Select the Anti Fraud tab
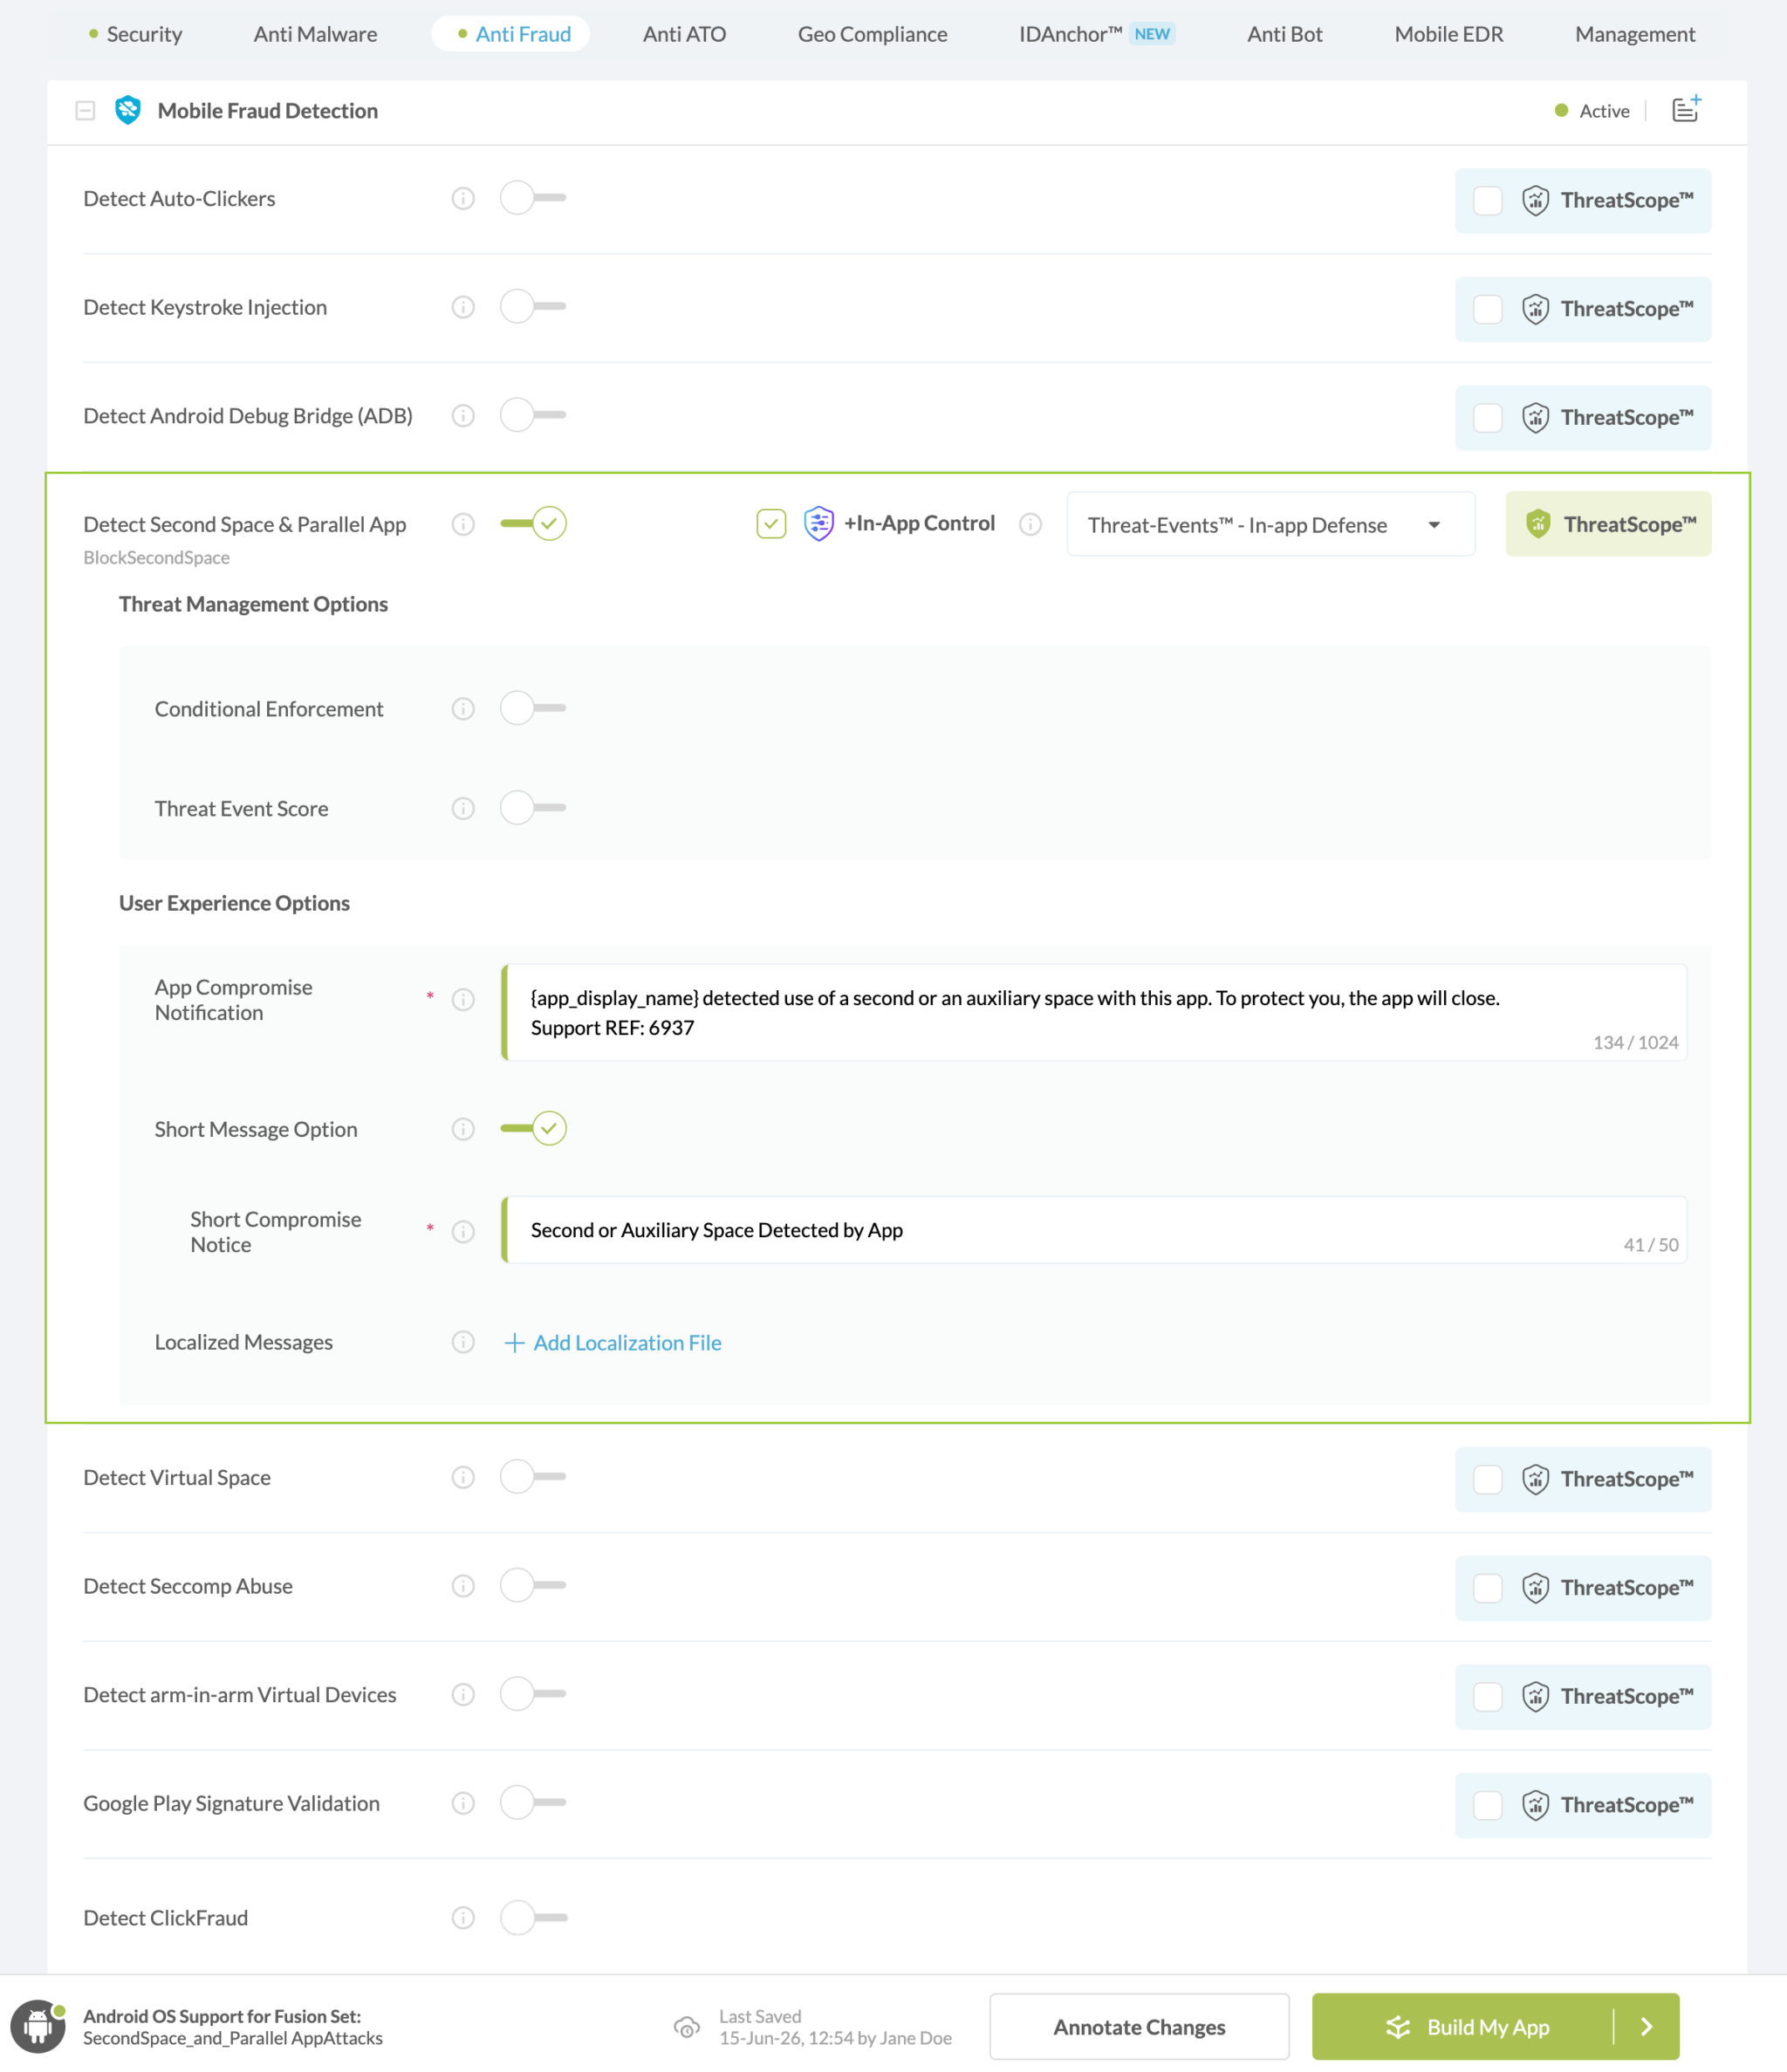 511,34
